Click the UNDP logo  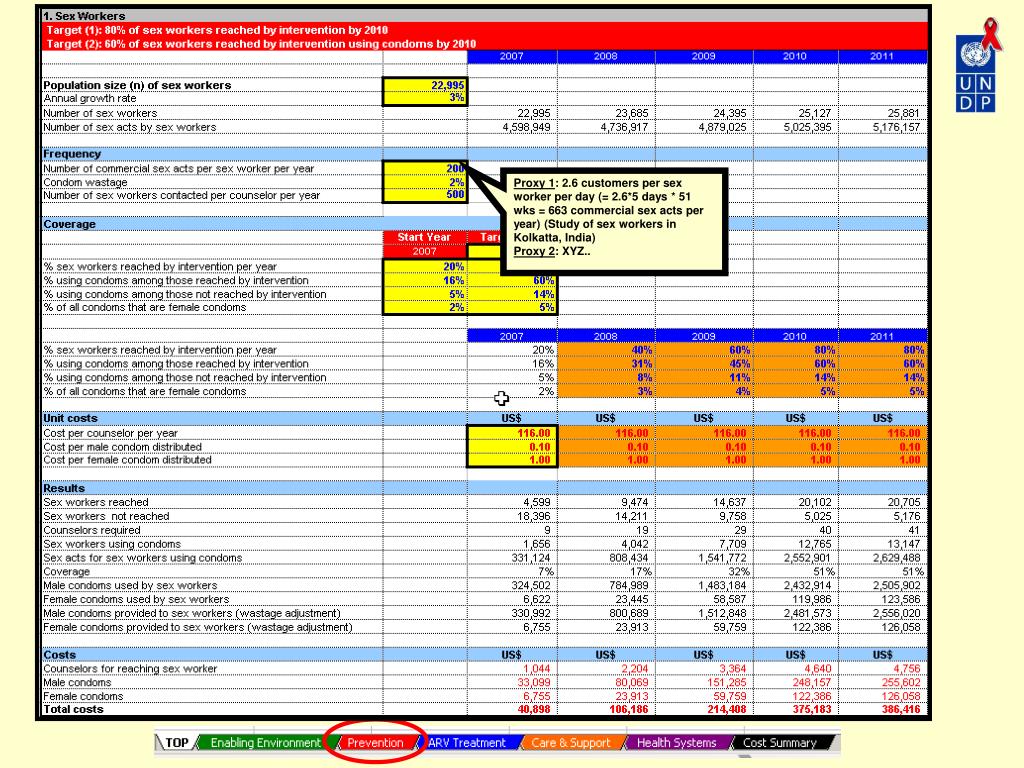[x=976, y=65]
